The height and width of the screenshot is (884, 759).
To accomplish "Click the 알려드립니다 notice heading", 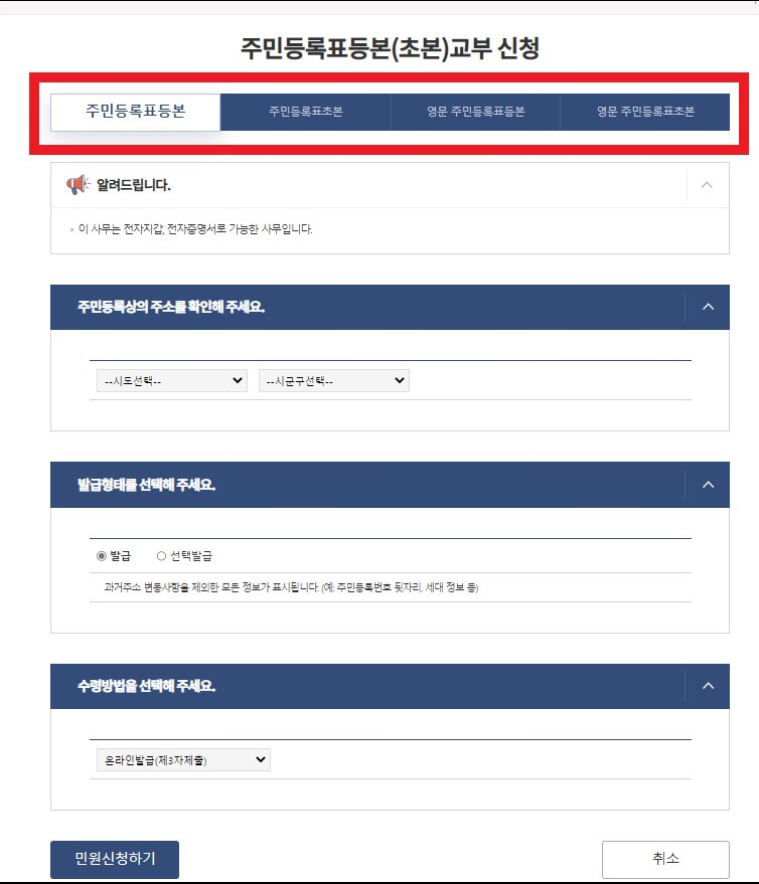I will 133,185.
